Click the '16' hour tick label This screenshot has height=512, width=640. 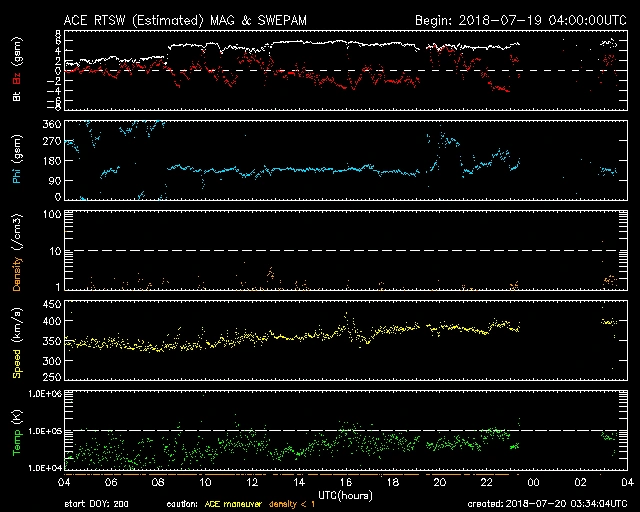(346, 483)
